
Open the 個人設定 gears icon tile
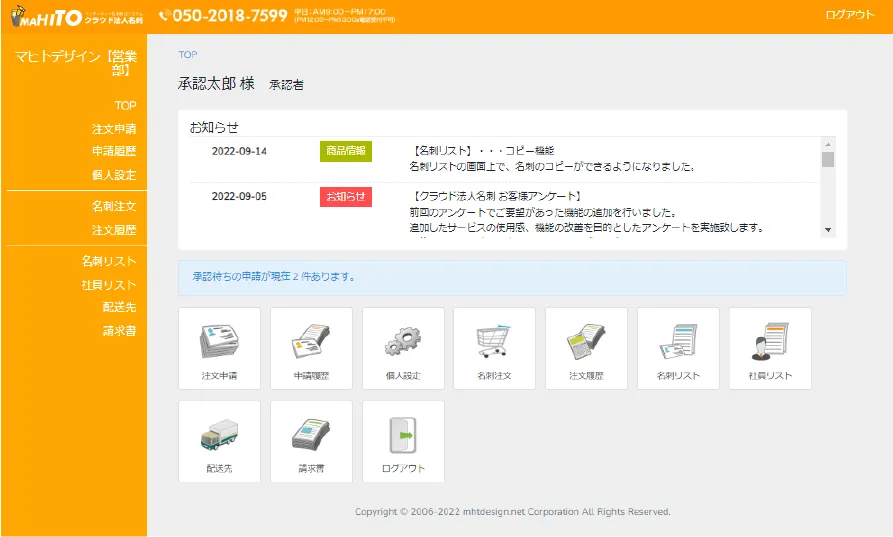pyautogui.click(x=403, y=349)
